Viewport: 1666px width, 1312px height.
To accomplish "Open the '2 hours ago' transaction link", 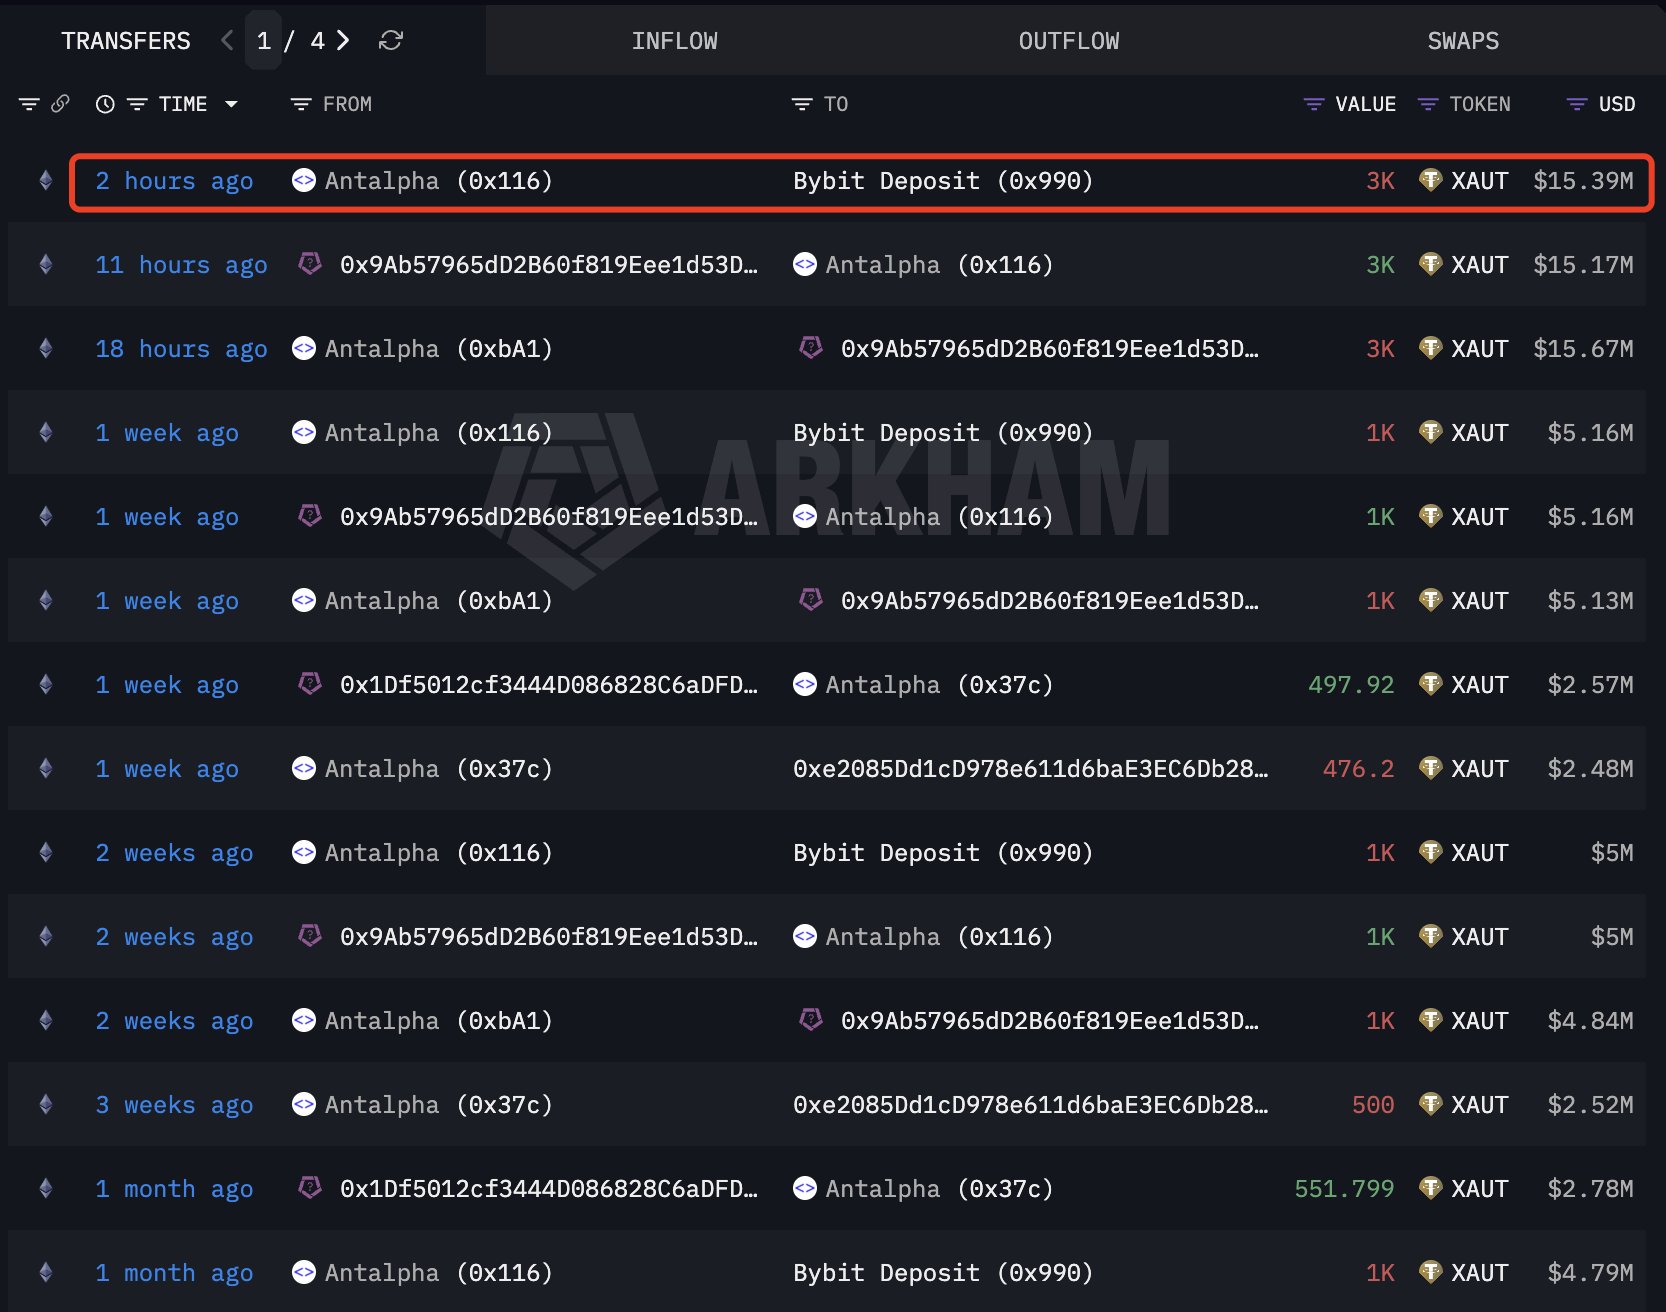I will [x=174, y=181].
